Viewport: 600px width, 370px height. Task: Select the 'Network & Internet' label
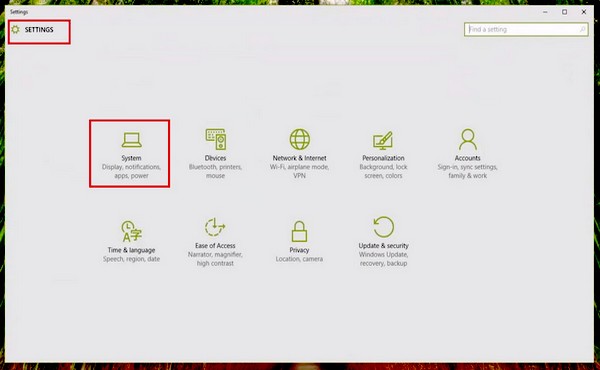(300, 158)
